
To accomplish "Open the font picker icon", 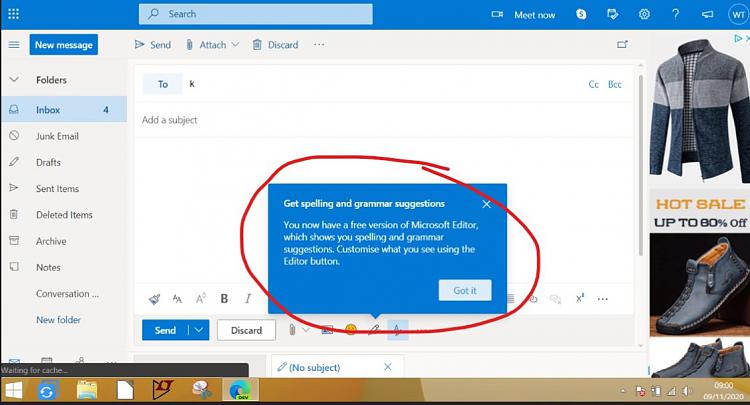I will (x=177, y=299).
